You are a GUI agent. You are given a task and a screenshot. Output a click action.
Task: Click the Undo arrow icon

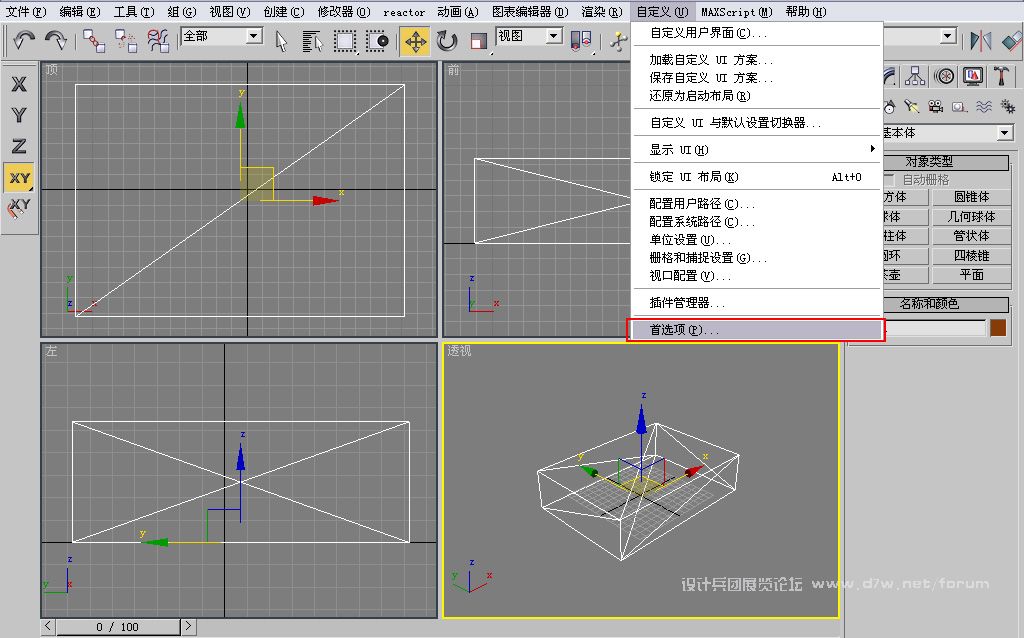click(x=24, y=40)
